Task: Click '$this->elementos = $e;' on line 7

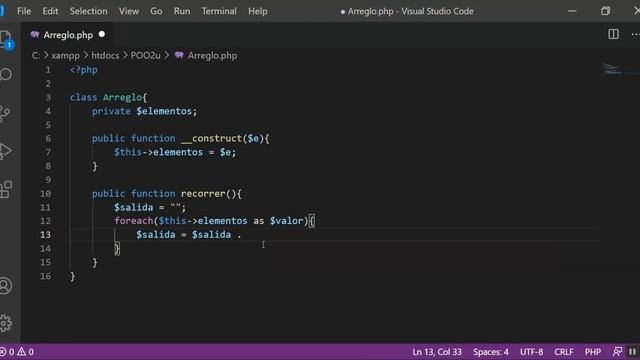Action: [175, 152]
